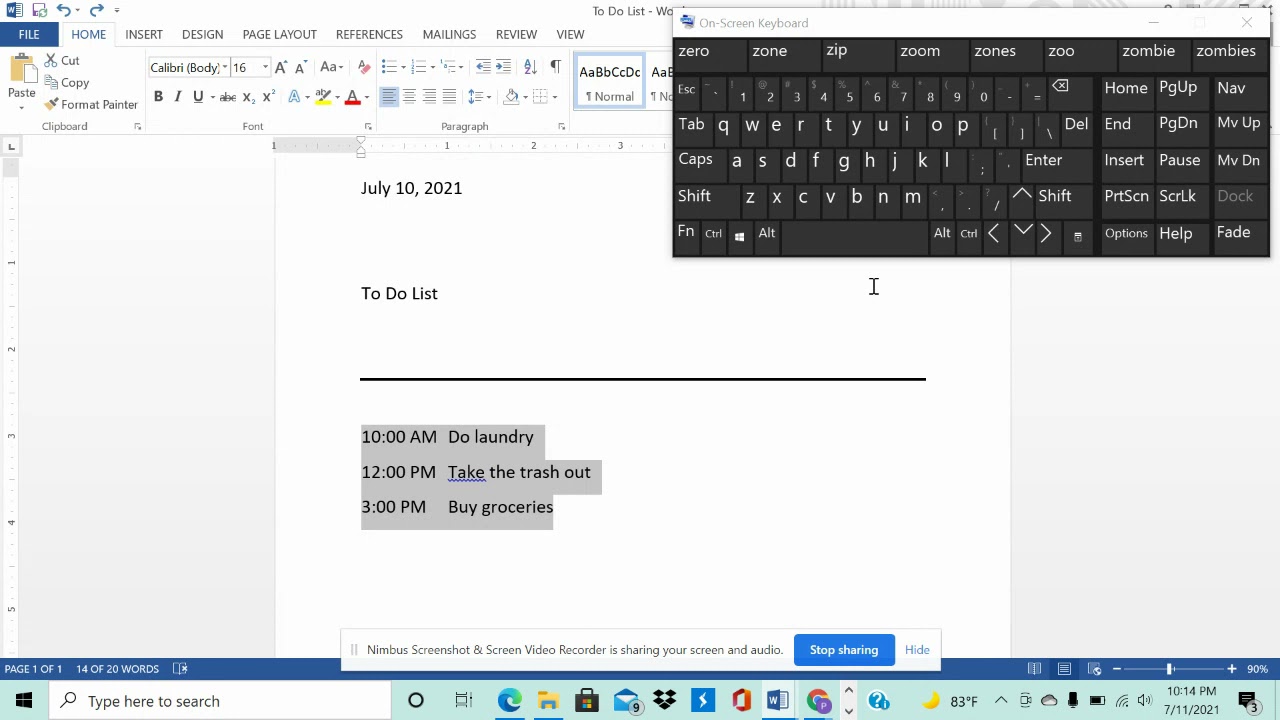This screenshot has height=720, width=1280.
Task: Clear all formatting from selection
Action: (x=363, y=67)
